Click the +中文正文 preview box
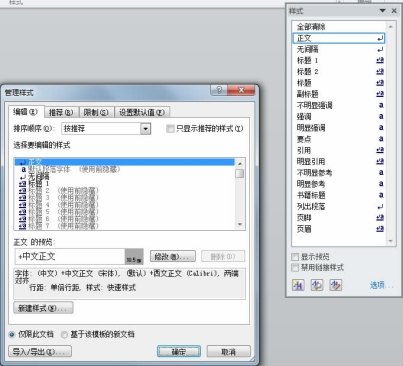The height and width of the screenshot is (366, 403). coord(79,256)
